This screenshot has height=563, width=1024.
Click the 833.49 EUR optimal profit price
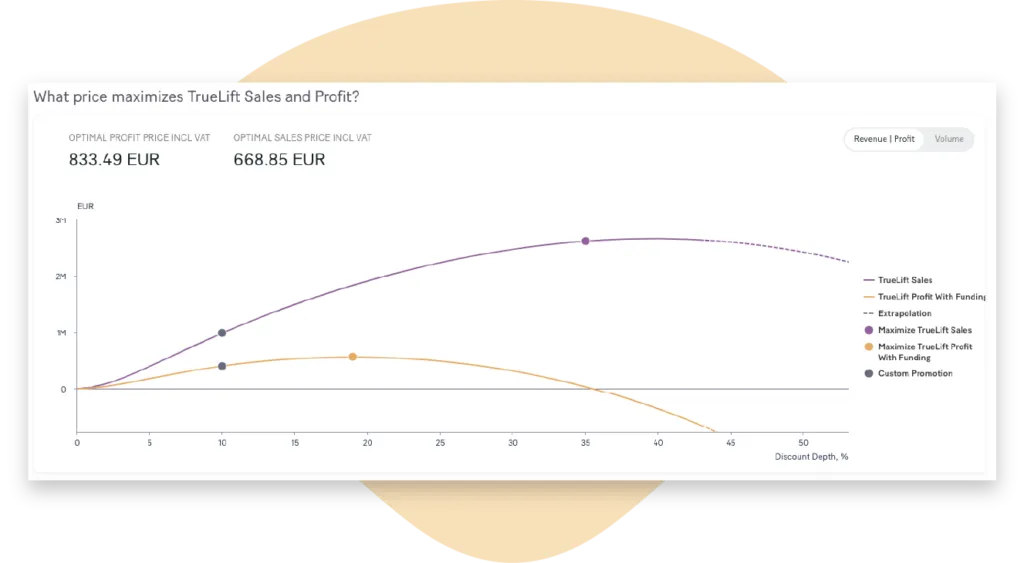(114, 159)
